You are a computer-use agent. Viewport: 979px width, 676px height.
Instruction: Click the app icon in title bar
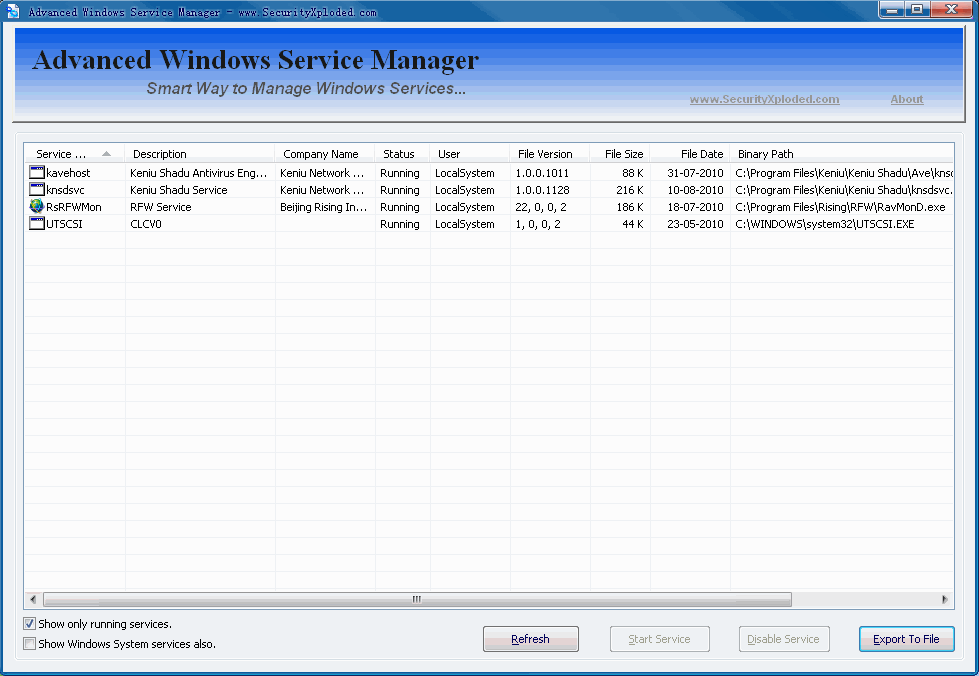[12, 11]
